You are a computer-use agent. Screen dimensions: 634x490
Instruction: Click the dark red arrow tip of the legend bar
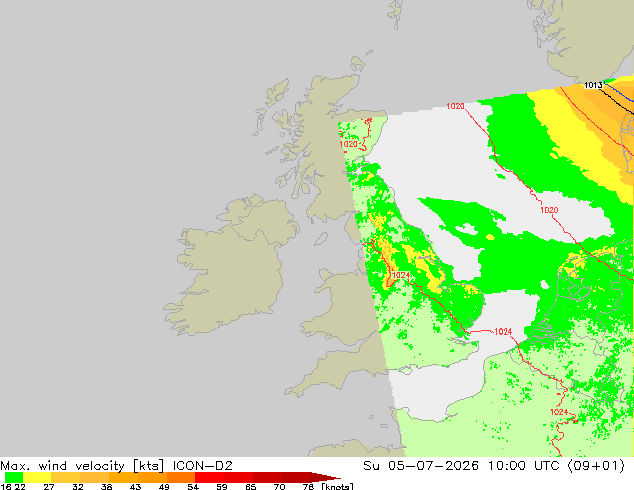(326, 477)
